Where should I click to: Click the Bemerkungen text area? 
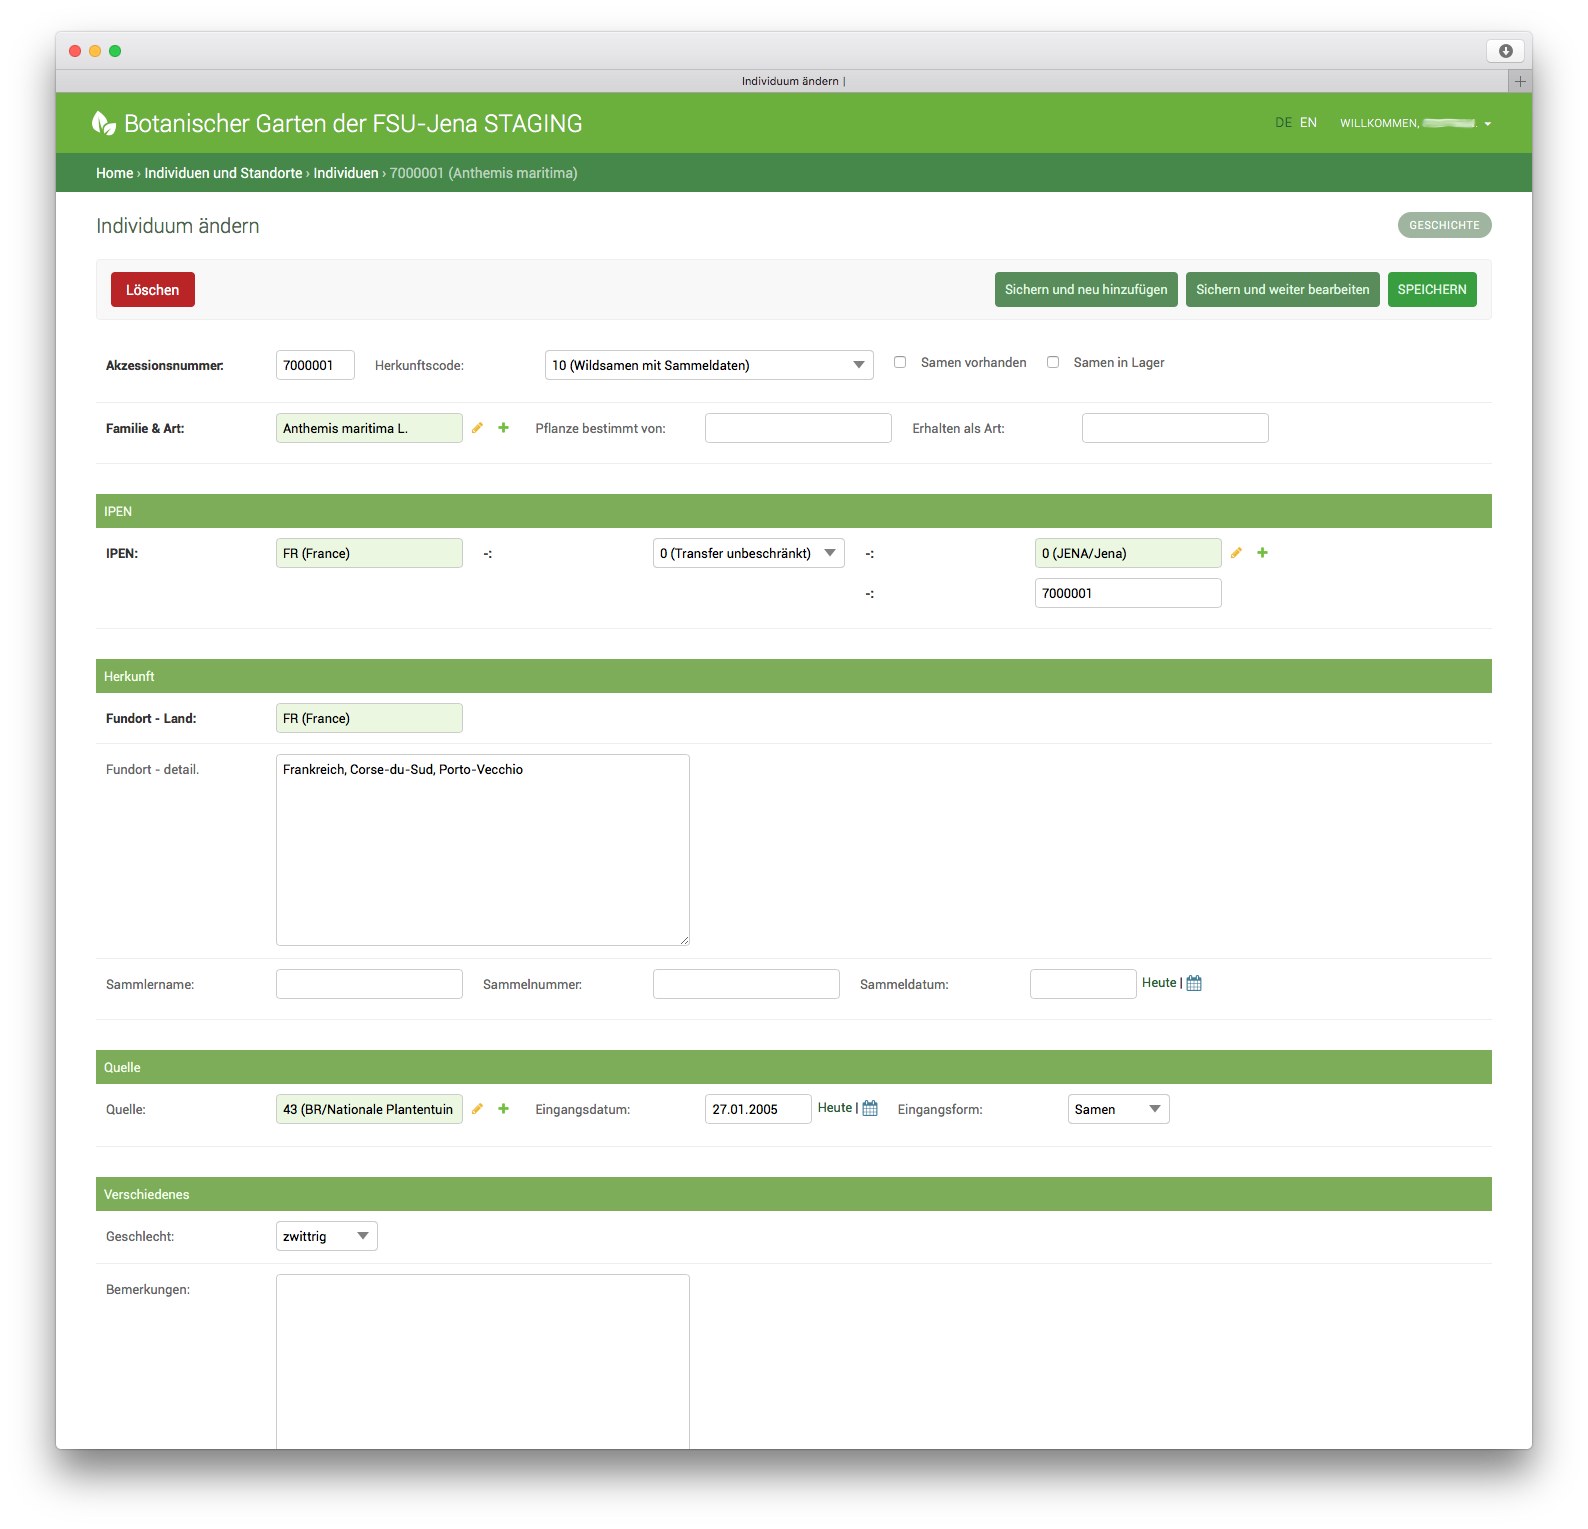coord(483,1361)
